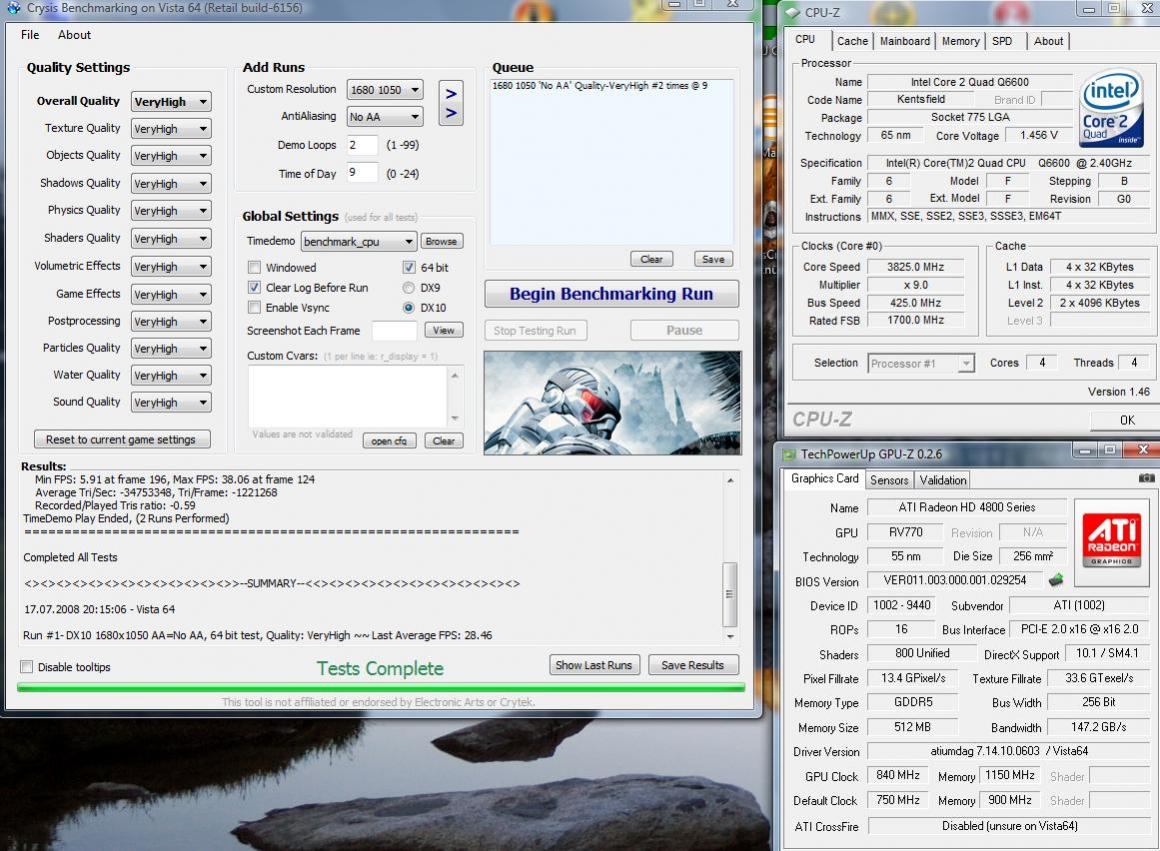Click the View button for screenshots
The width and height of the screenshot is (1160, 851).
click(x=444, y=330)
